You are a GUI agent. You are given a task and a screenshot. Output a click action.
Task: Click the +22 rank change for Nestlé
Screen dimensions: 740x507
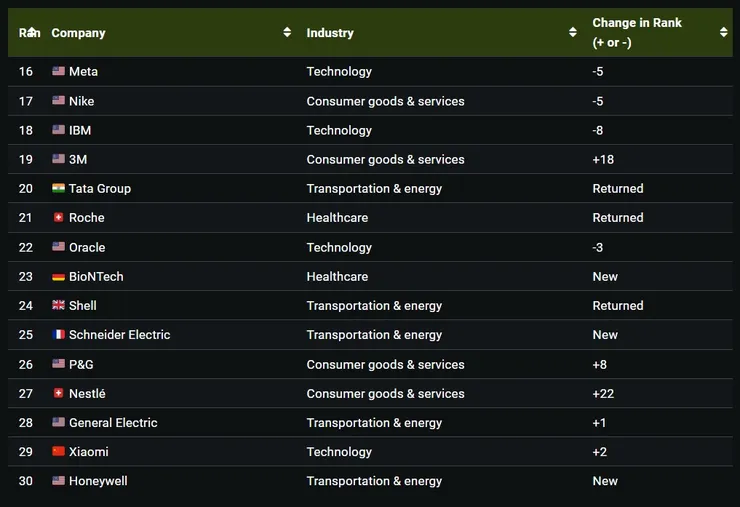pos(603,394)
